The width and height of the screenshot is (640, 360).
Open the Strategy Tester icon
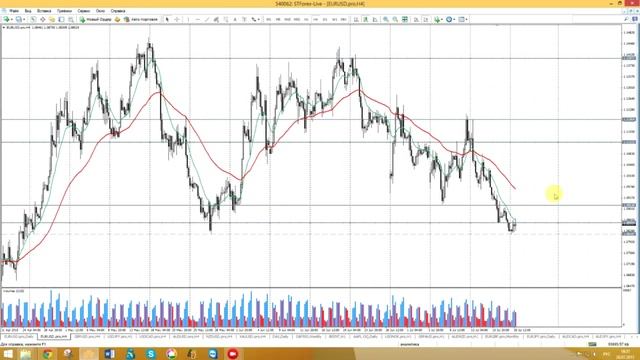(71, 19)
